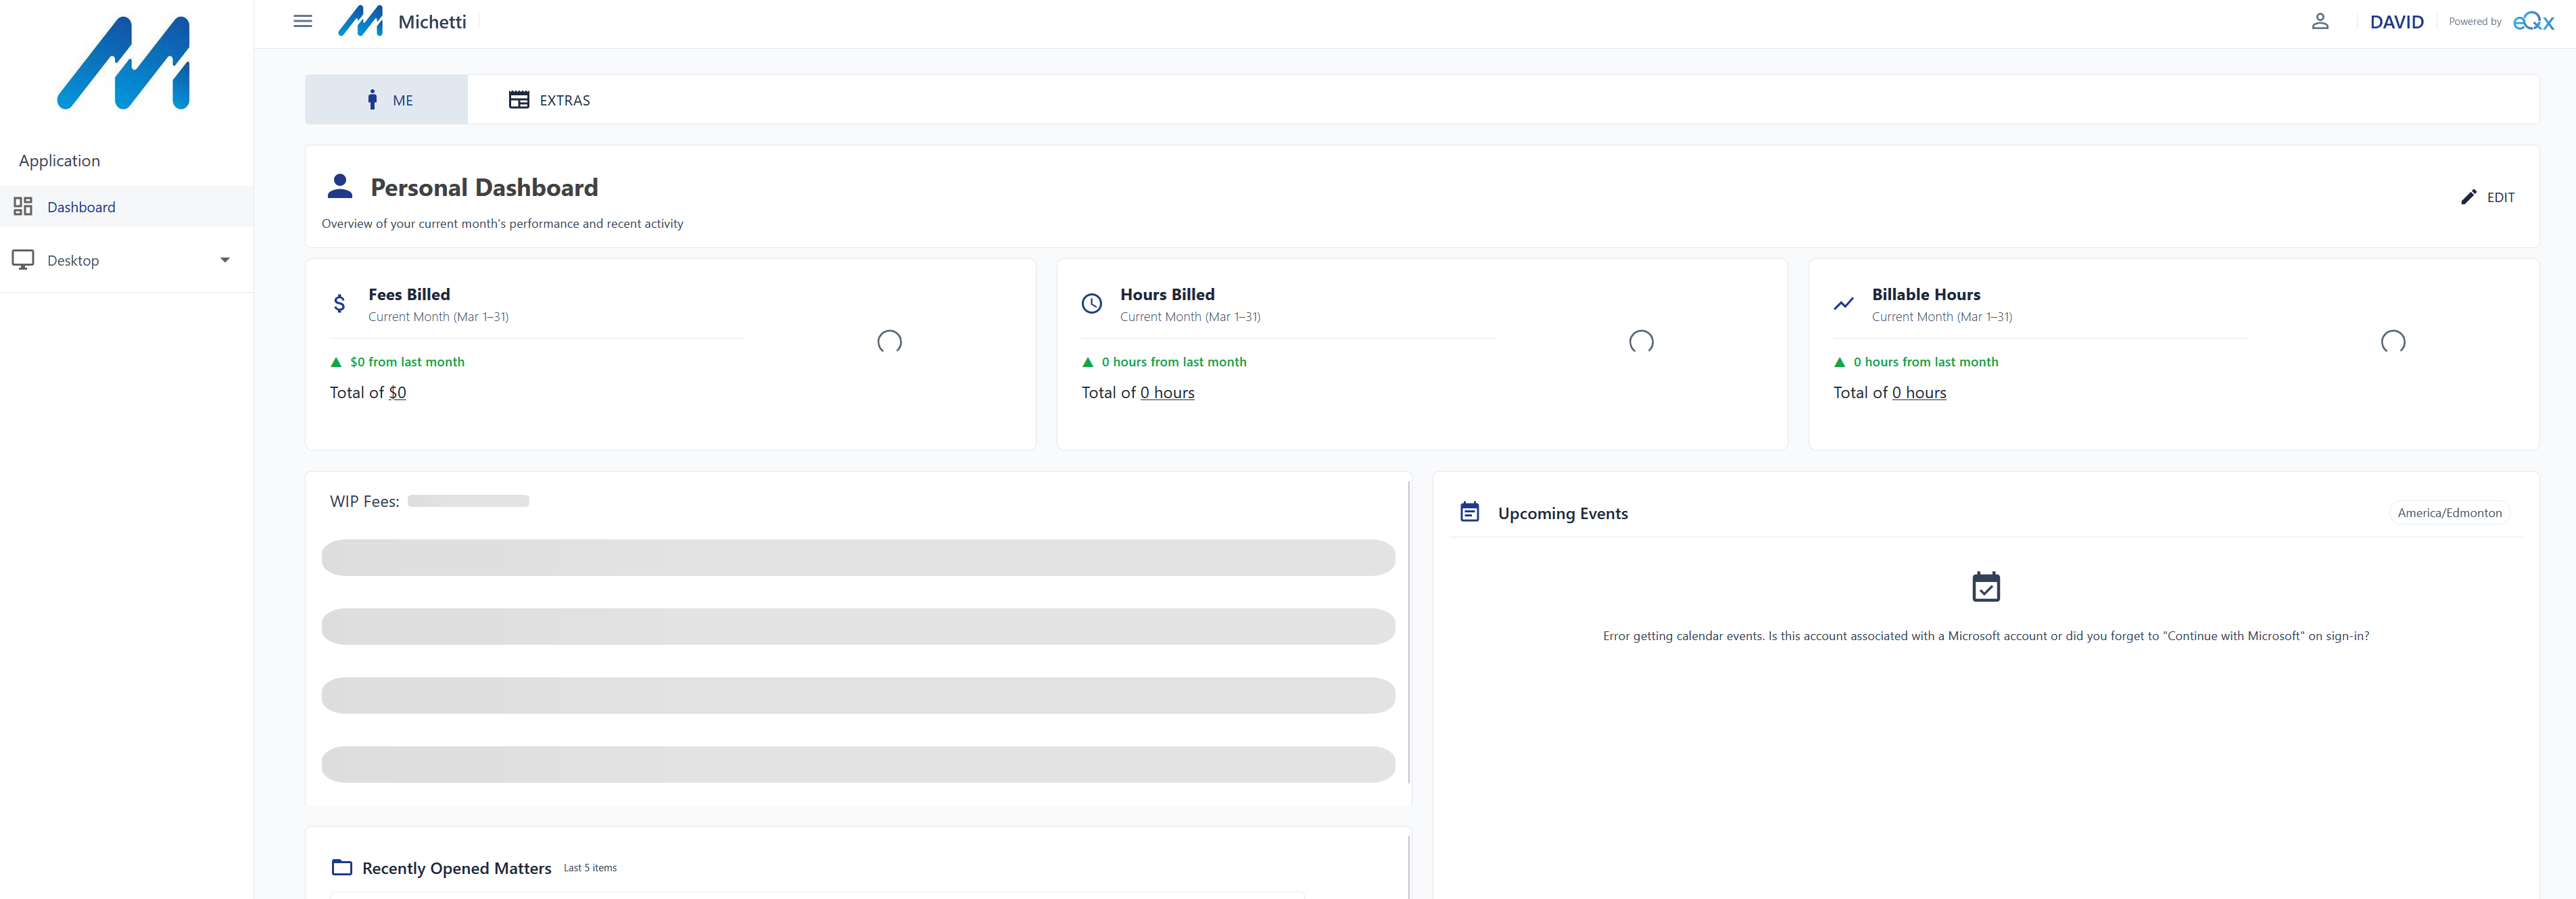
Task: Click the EDIT button on Personal Dashboard
Action: [x=2489, y=197]
